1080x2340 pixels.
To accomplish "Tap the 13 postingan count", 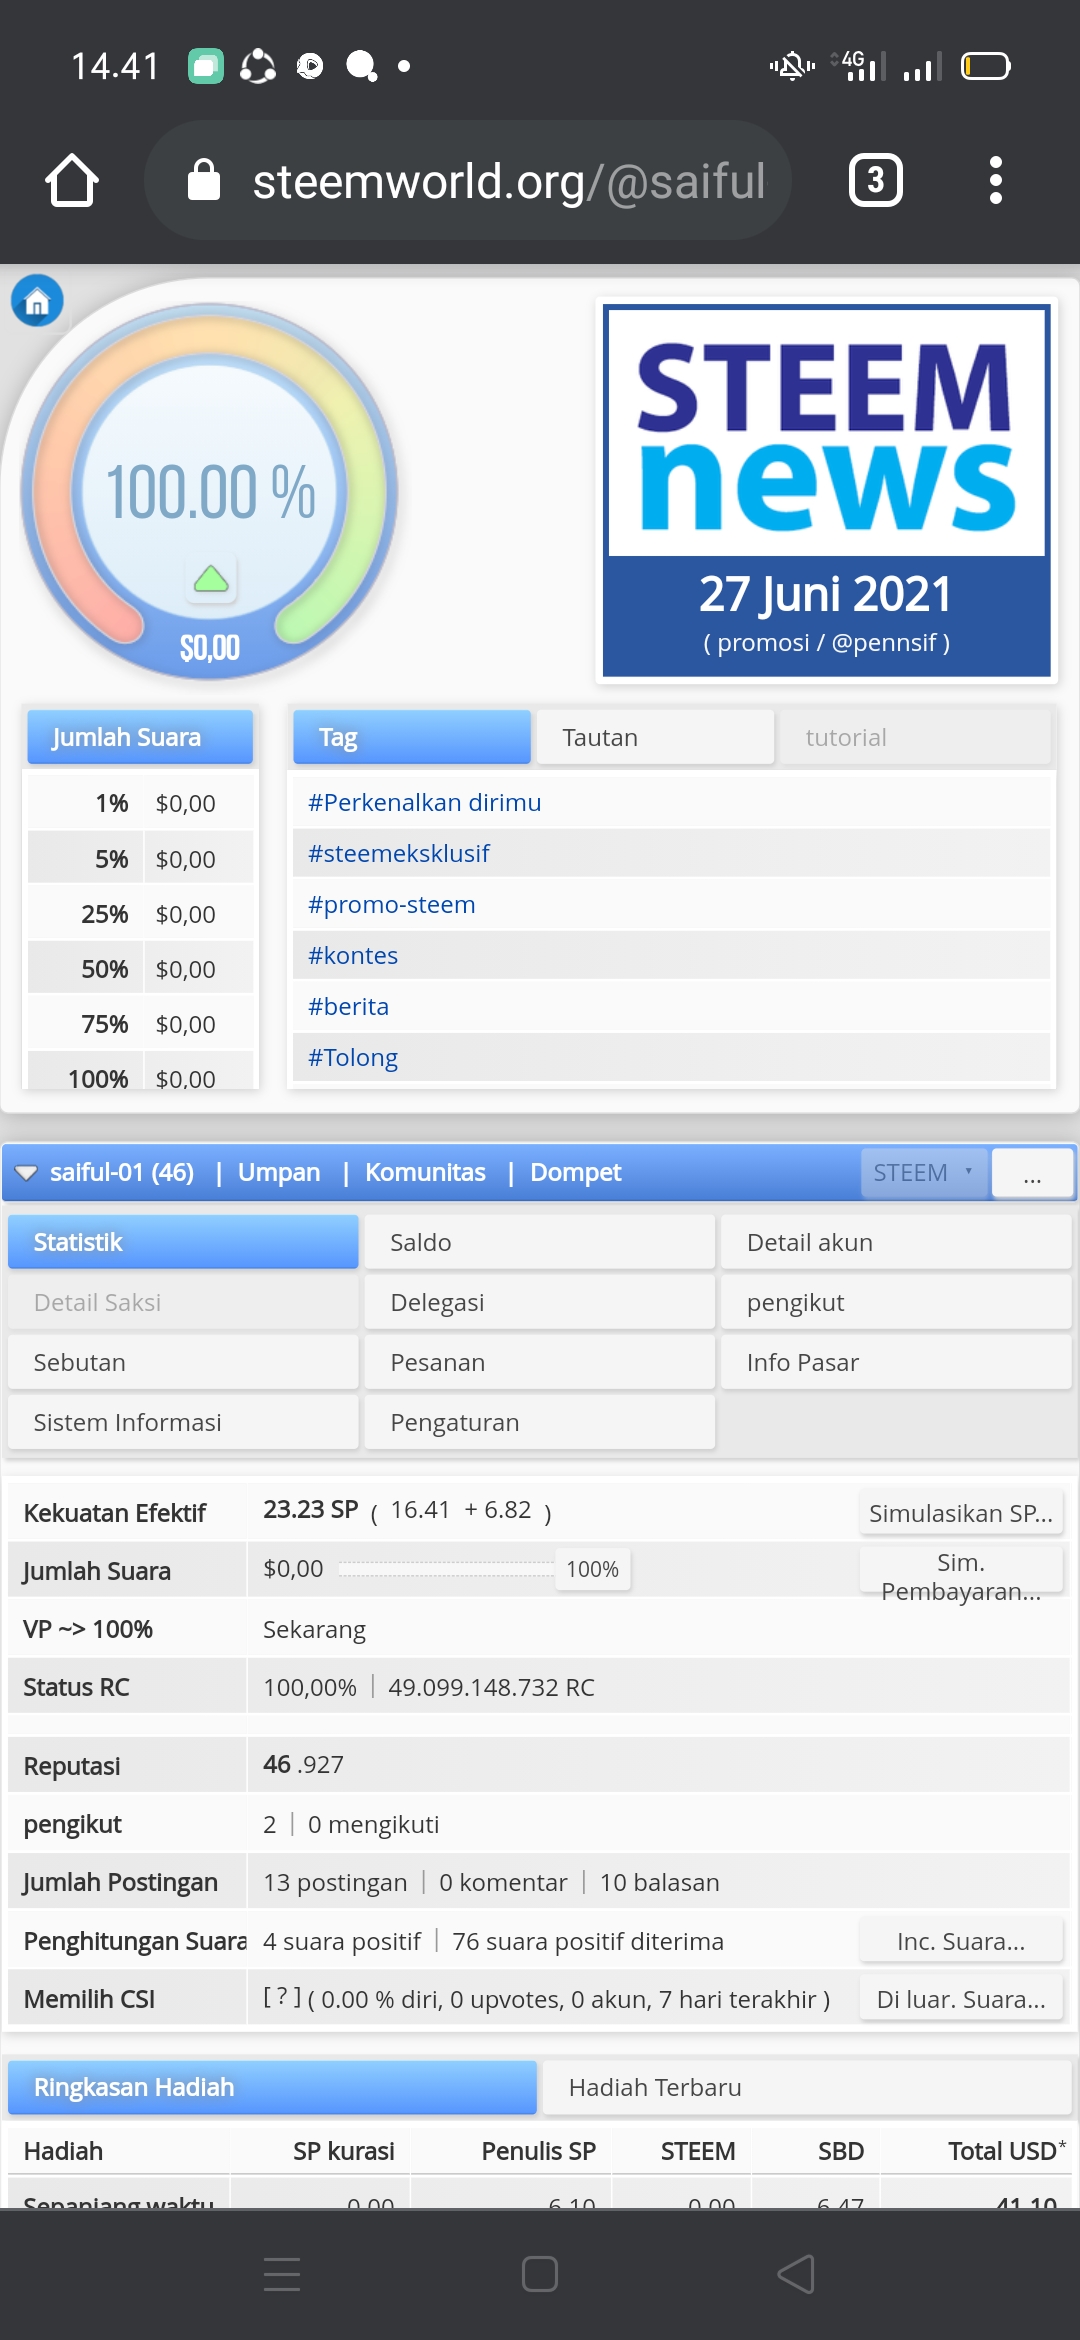I will 335,1882.
